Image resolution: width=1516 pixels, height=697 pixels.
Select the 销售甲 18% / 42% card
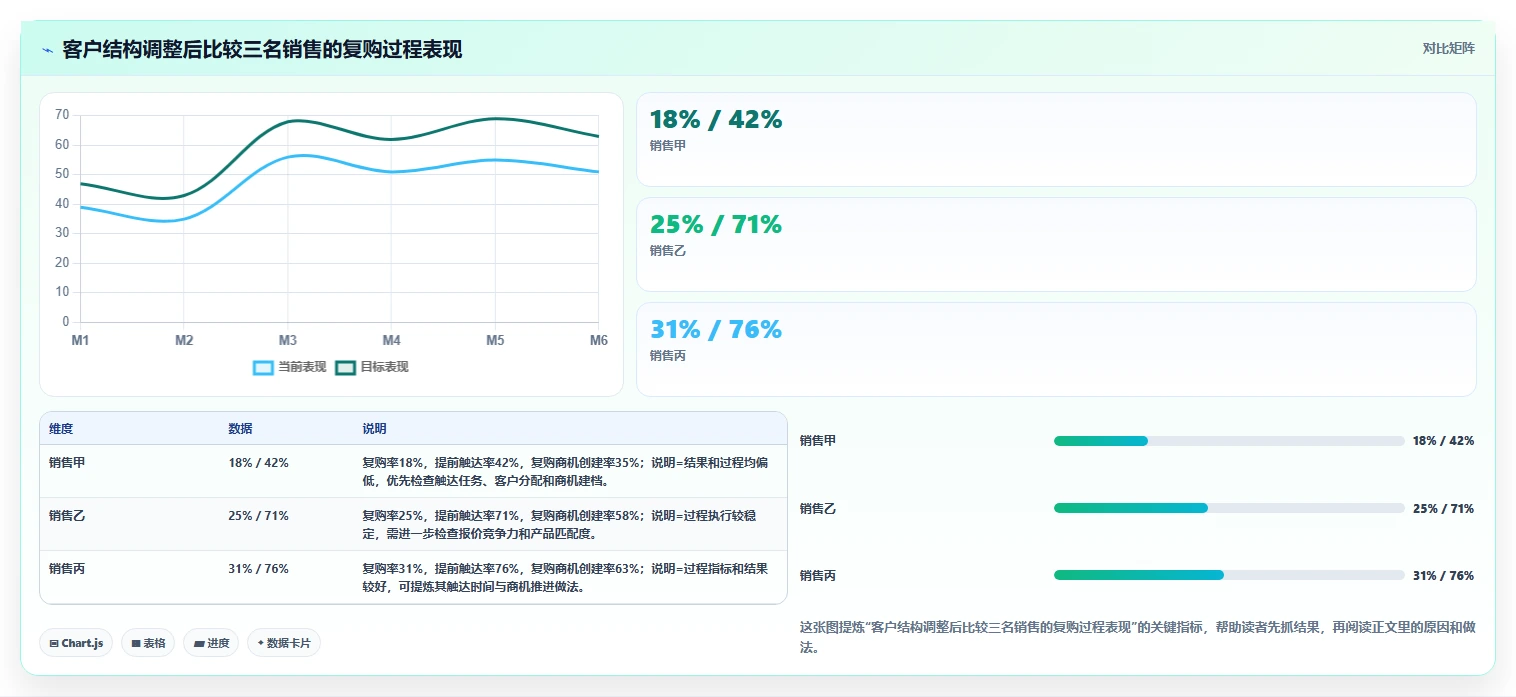tap(1056, 139)
